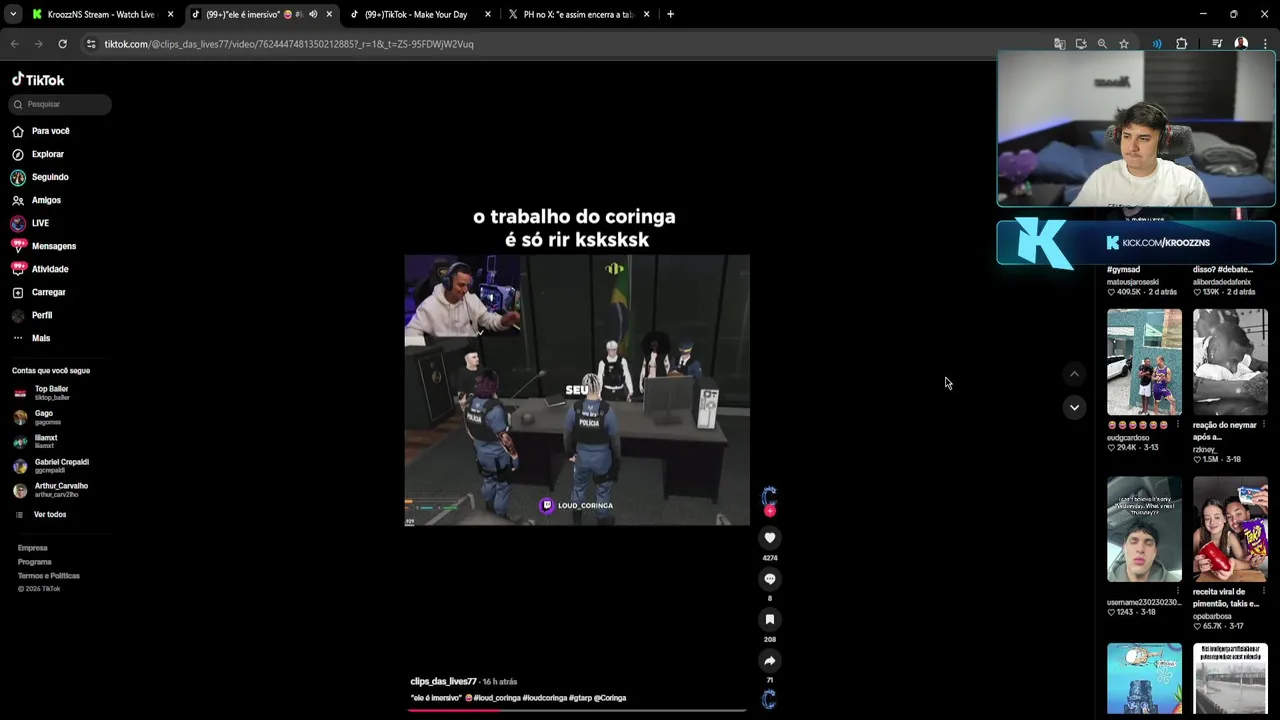Close the KroozzNS Stream tab
1280x720 pixels.
[x=170, y=14]
